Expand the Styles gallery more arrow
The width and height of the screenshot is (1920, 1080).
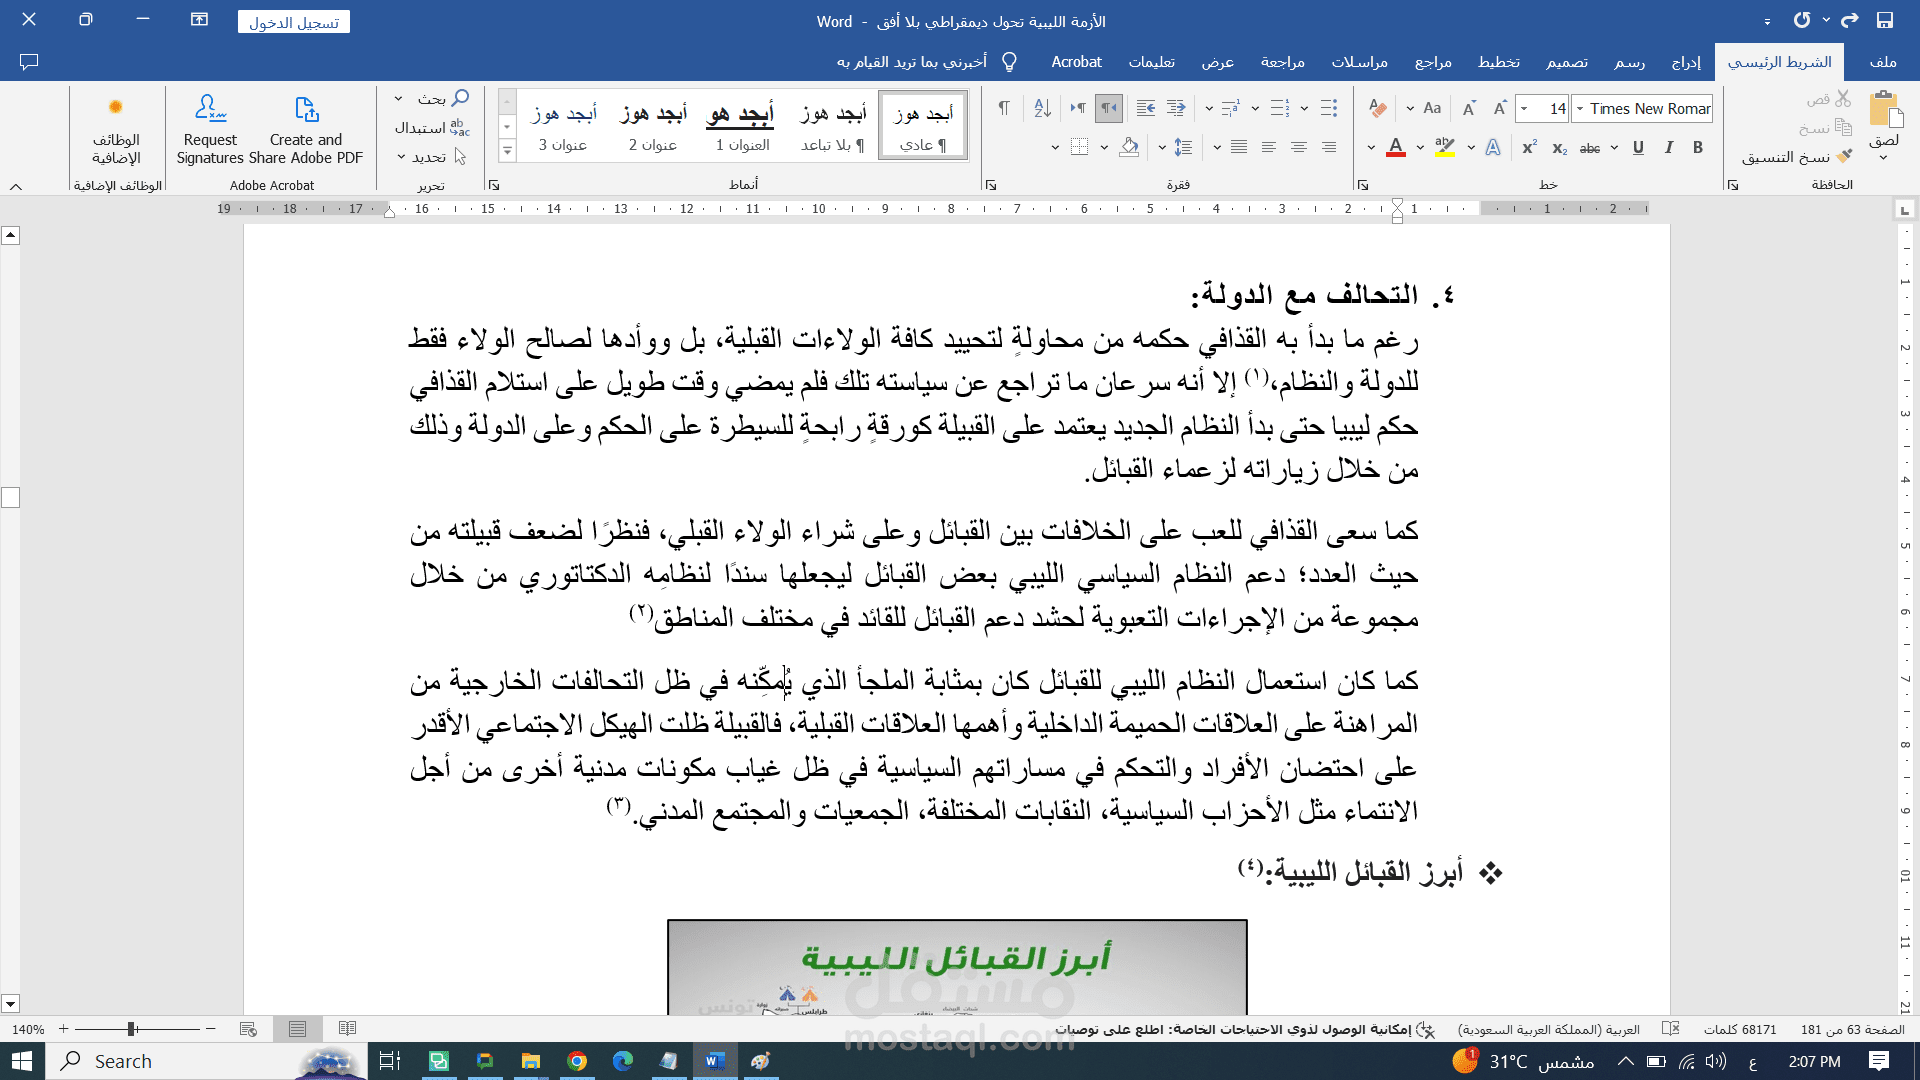[507, 151]
